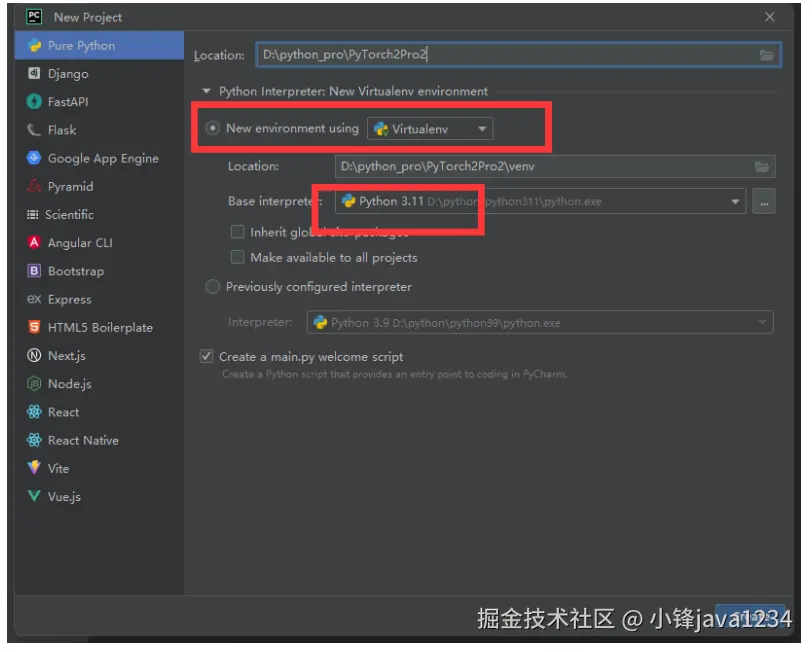812x652 pixels.
Task: Select Pyramid label in project list
Action: point(70,186)
